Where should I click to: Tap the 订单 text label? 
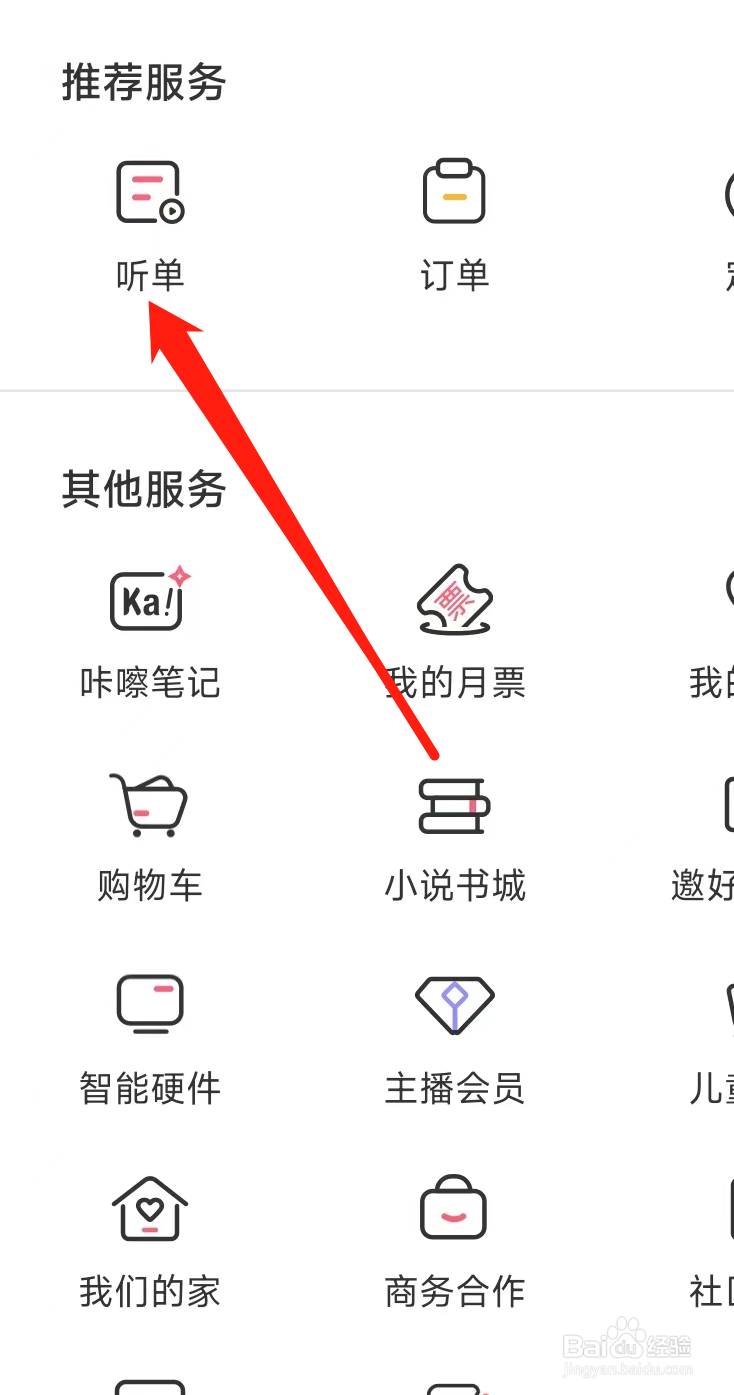454,276
